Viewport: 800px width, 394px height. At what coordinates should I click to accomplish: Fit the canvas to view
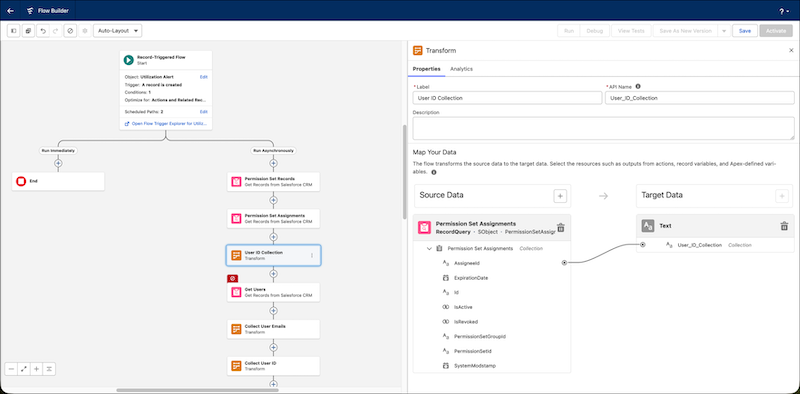23,369
